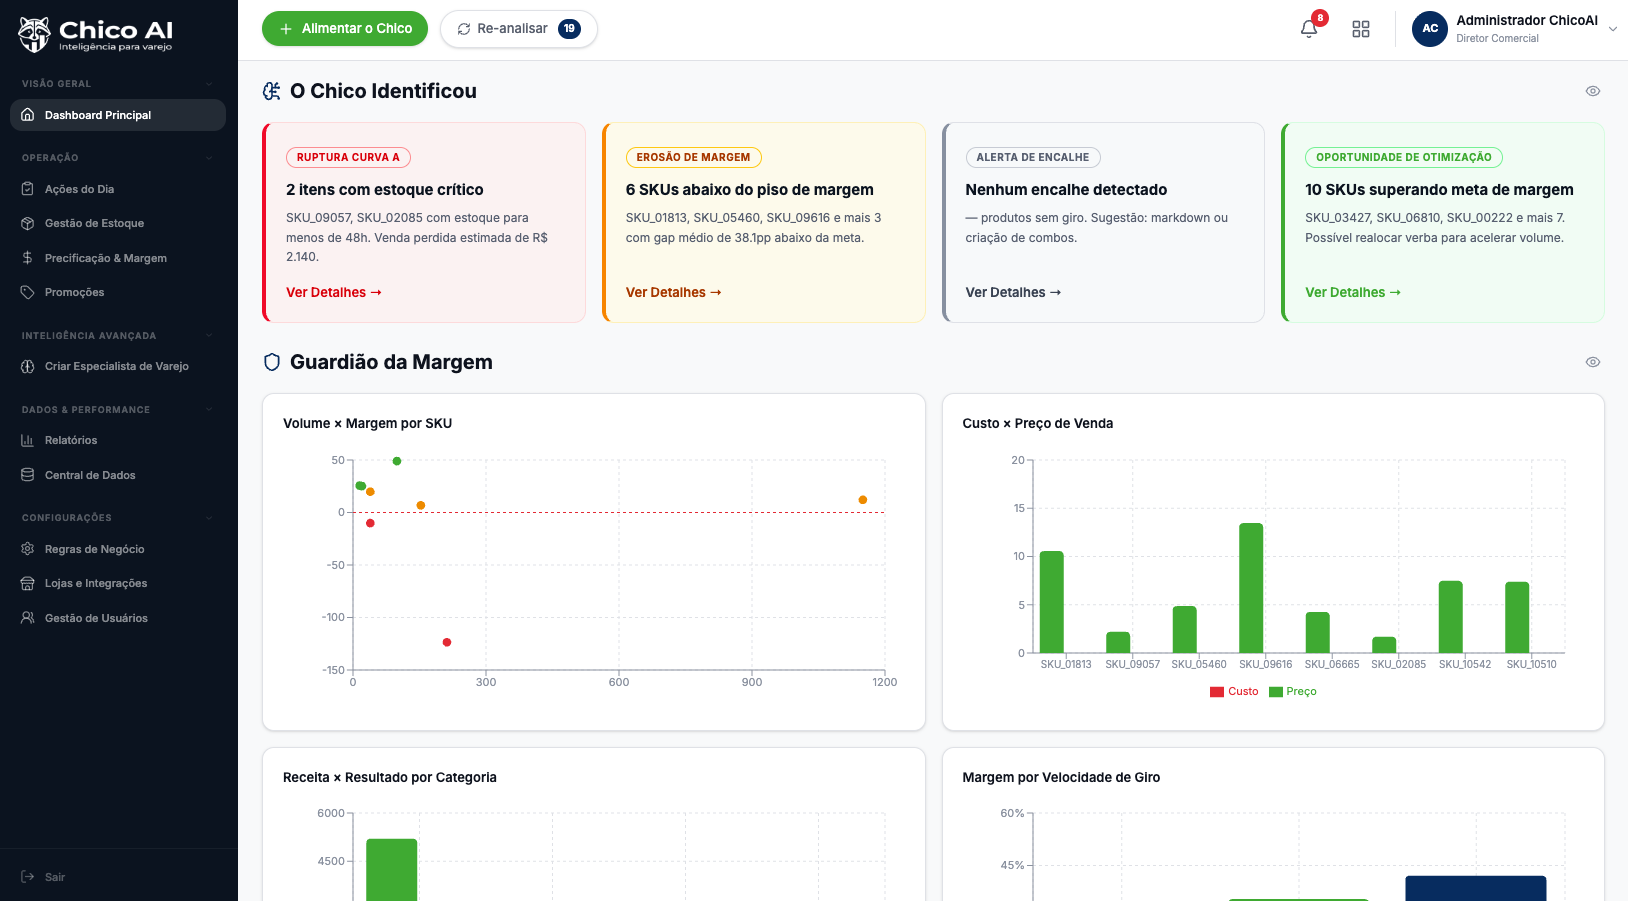
Task: Collapse the Visão Geral sidebar section
Action: (209, 84)
